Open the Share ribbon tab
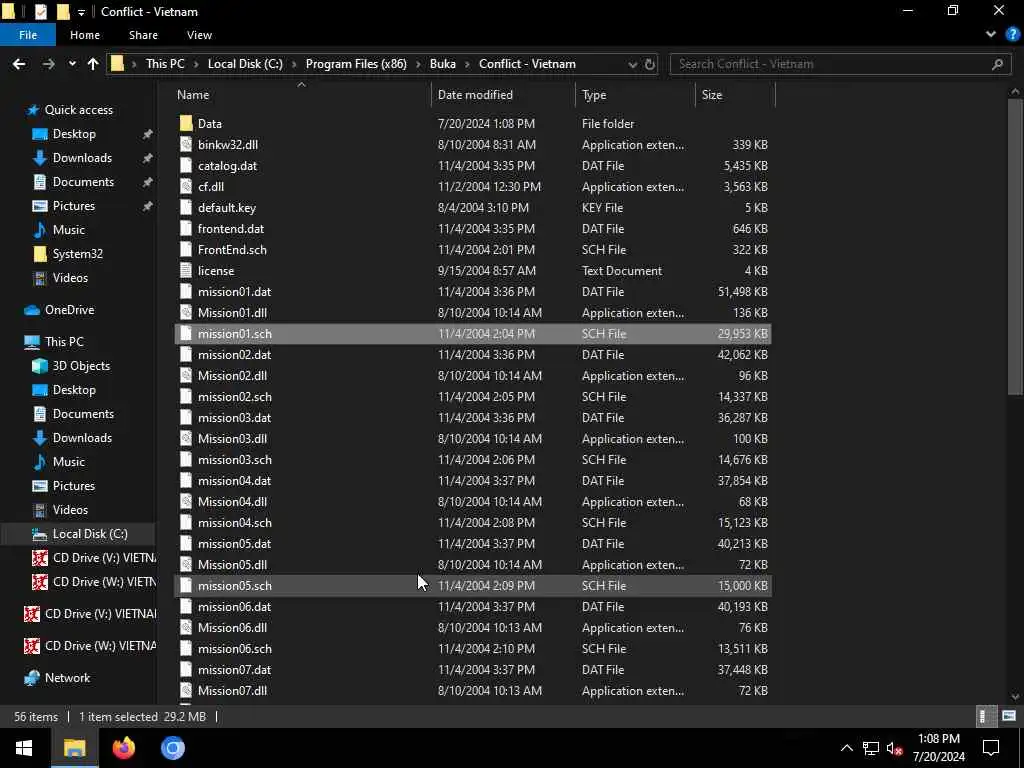The image size is (1024, 768). click(143, 35)
